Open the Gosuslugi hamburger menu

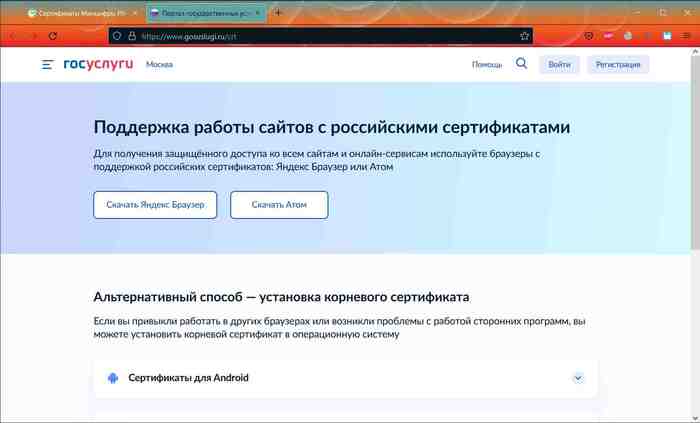pyautogui.click(x=48, y=65)
